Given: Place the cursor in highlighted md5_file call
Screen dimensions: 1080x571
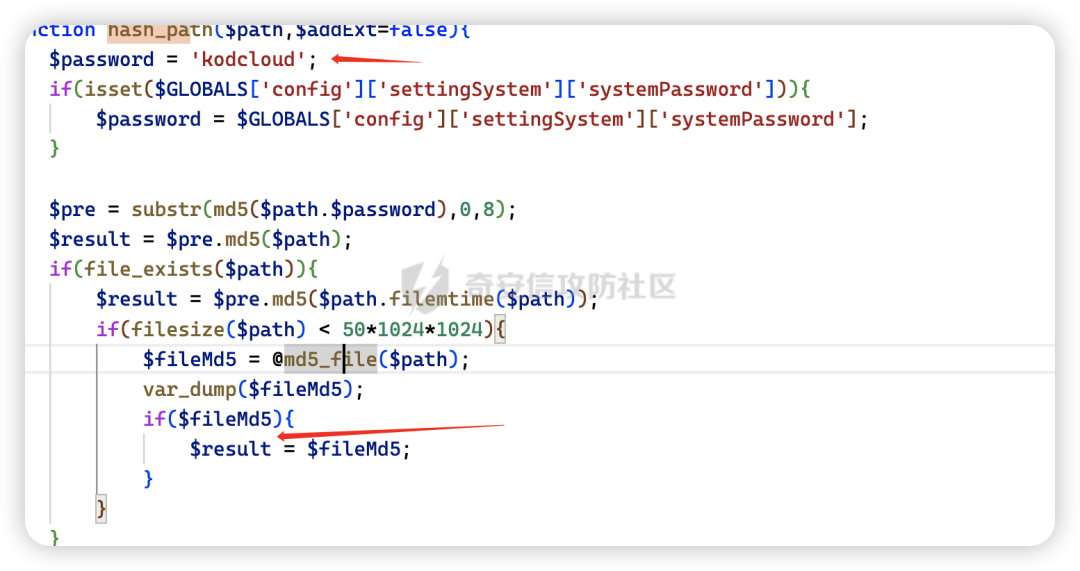Looking at the screenshot, I should 331,359.
